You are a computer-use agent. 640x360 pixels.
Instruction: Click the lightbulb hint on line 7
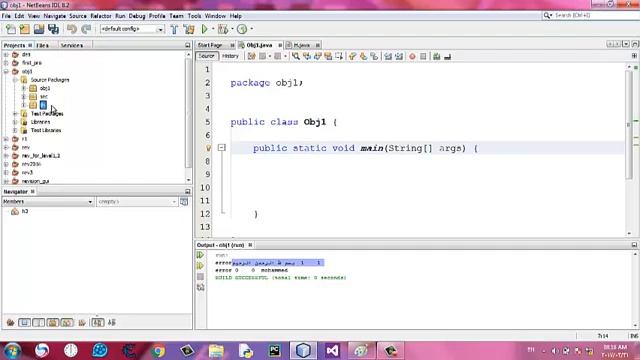[x=208, y=148]
